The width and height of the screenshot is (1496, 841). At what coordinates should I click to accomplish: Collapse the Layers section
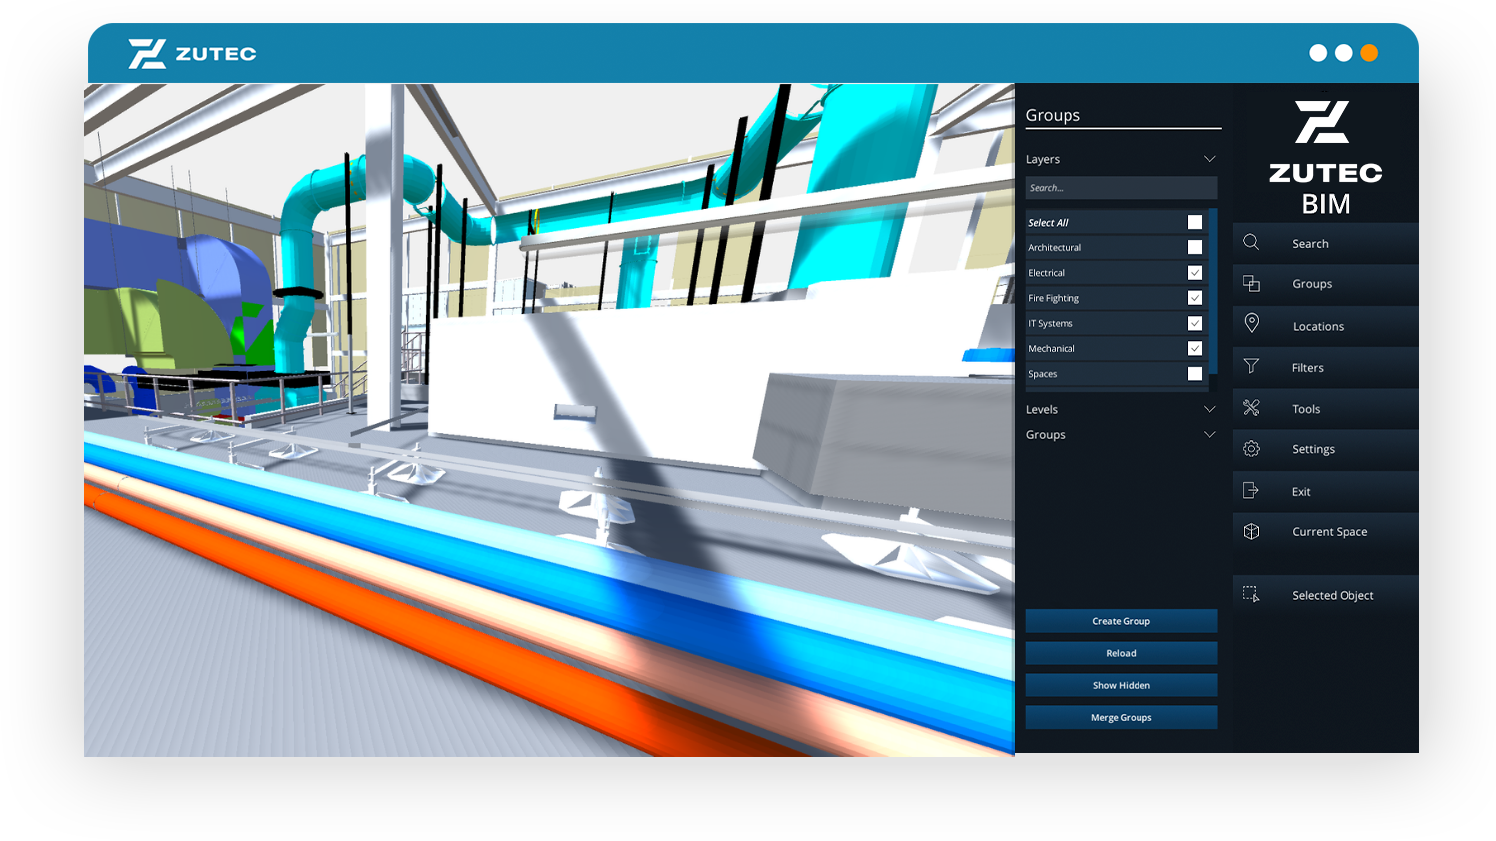click(x=1209, y=158)
